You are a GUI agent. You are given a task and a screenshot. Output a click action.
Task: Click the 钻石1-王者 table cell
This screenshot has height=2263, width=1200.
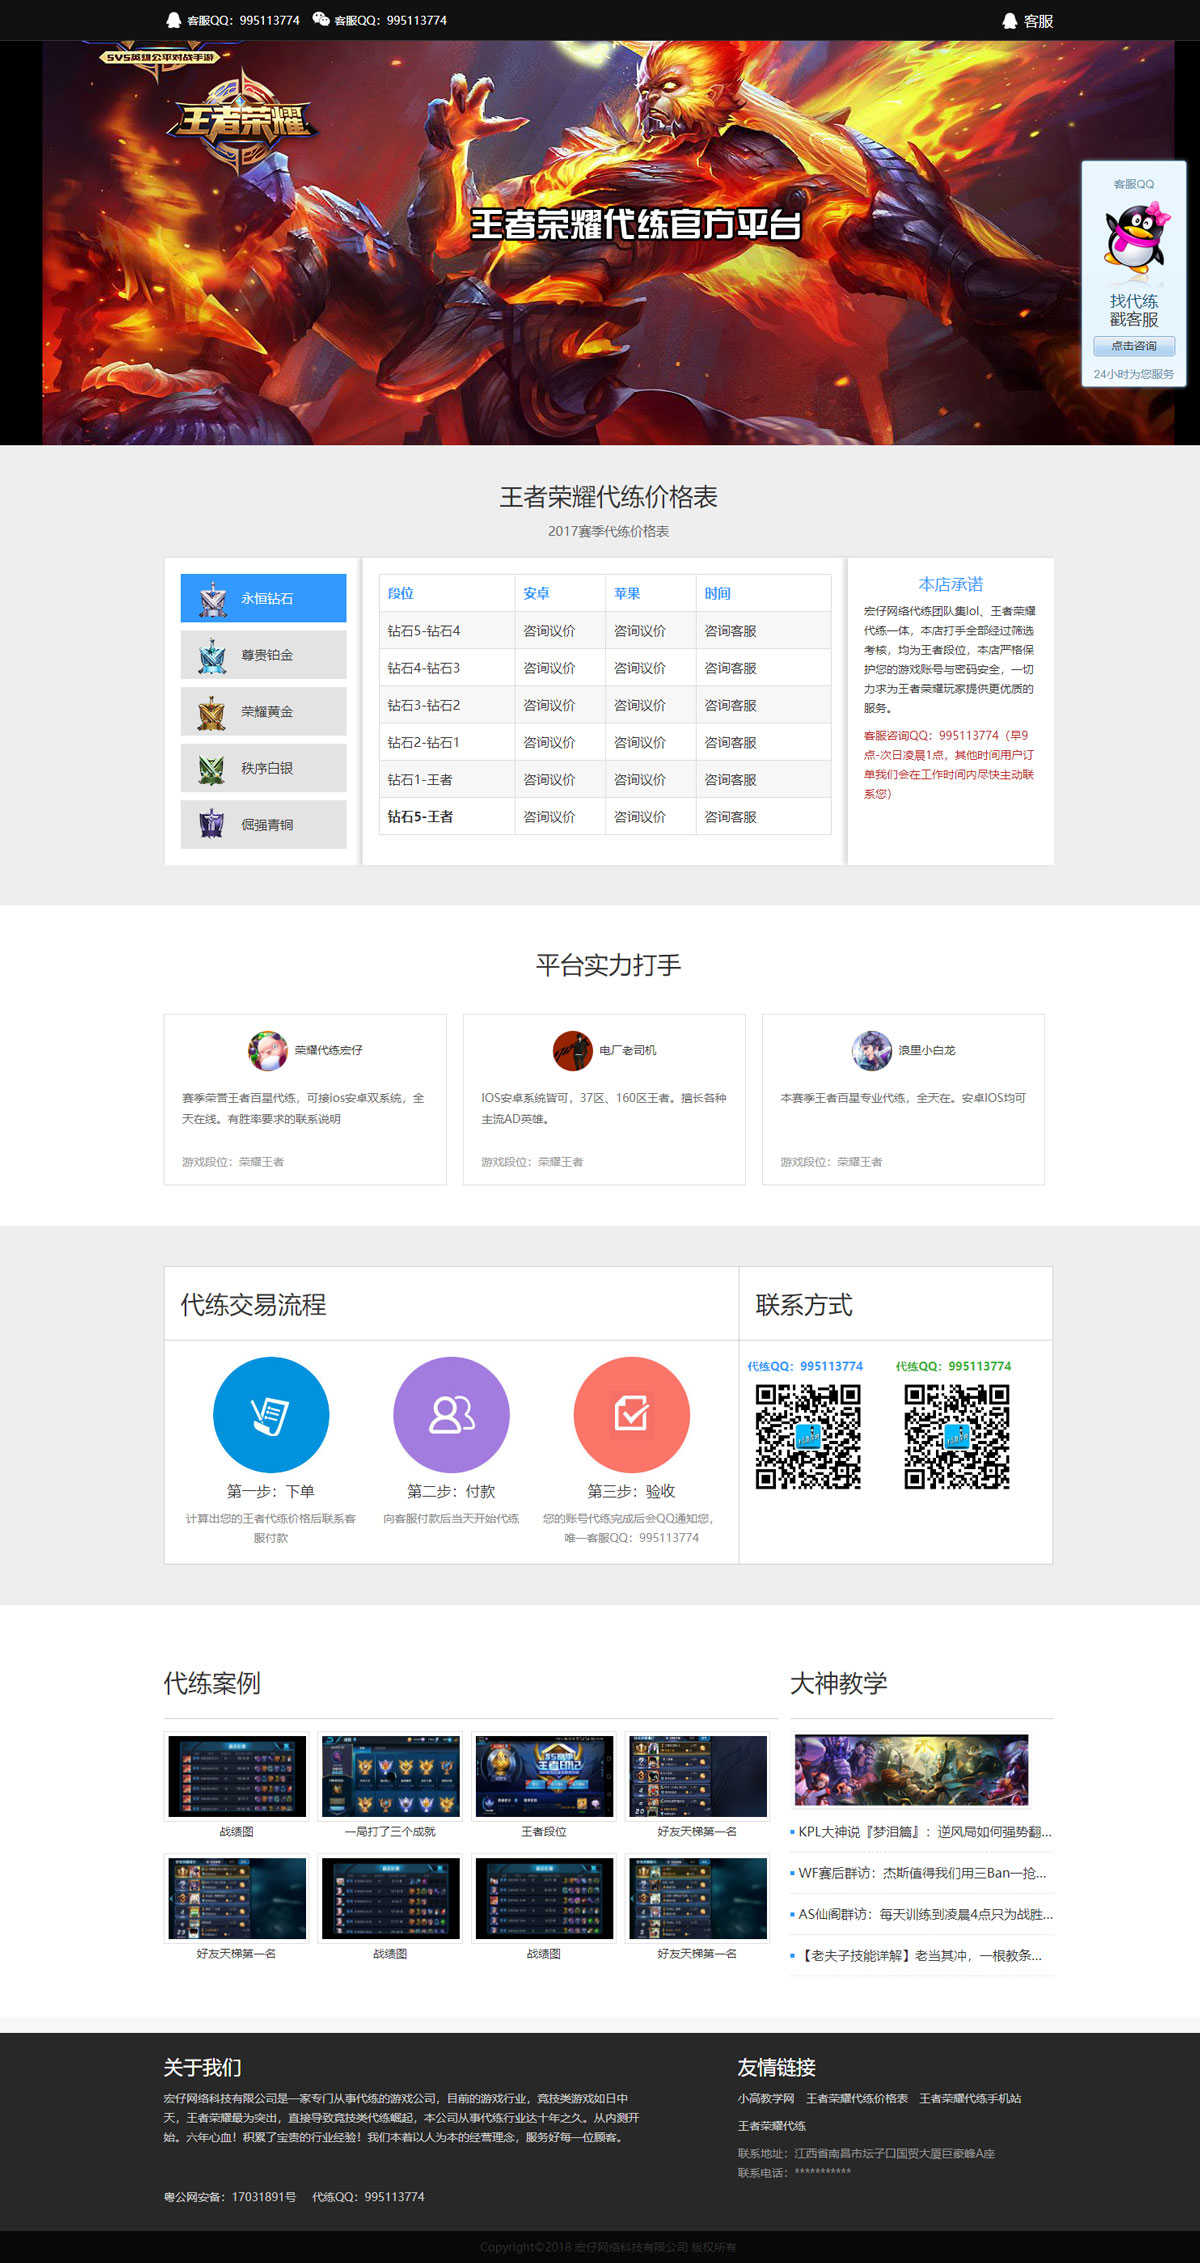(x=447, y=779)
